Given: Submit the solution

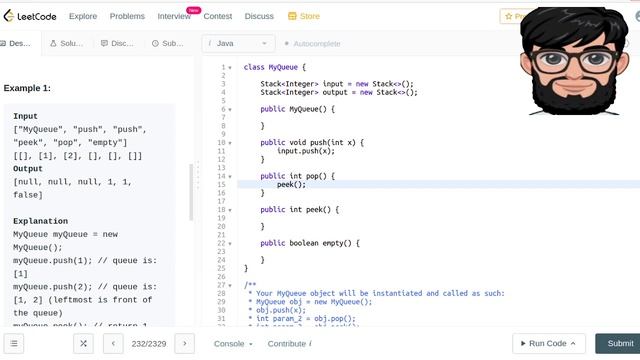Looking at the screenshot, I should click(x=618, y=344).
